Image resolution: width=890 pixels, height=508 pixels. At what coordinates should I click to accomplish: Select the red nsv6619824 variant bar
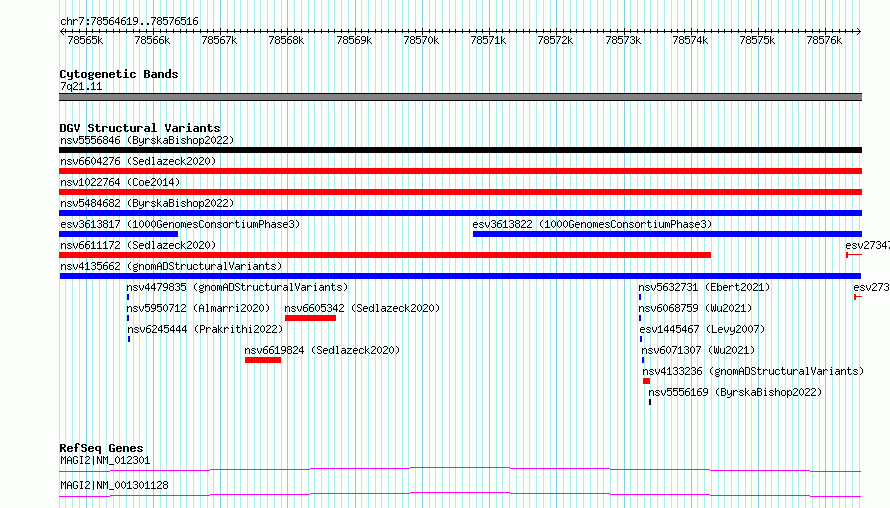pyautogui.click(x=263, y=360)
